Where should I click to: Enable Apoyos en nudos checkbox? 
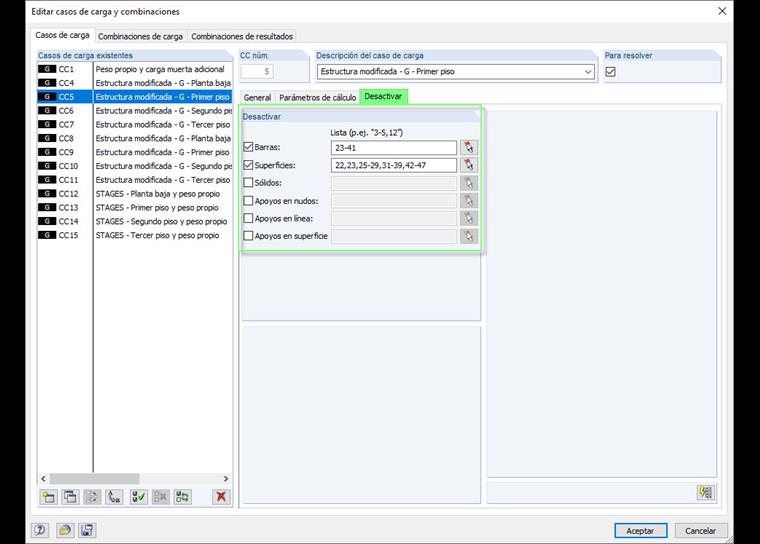point(248,201)
